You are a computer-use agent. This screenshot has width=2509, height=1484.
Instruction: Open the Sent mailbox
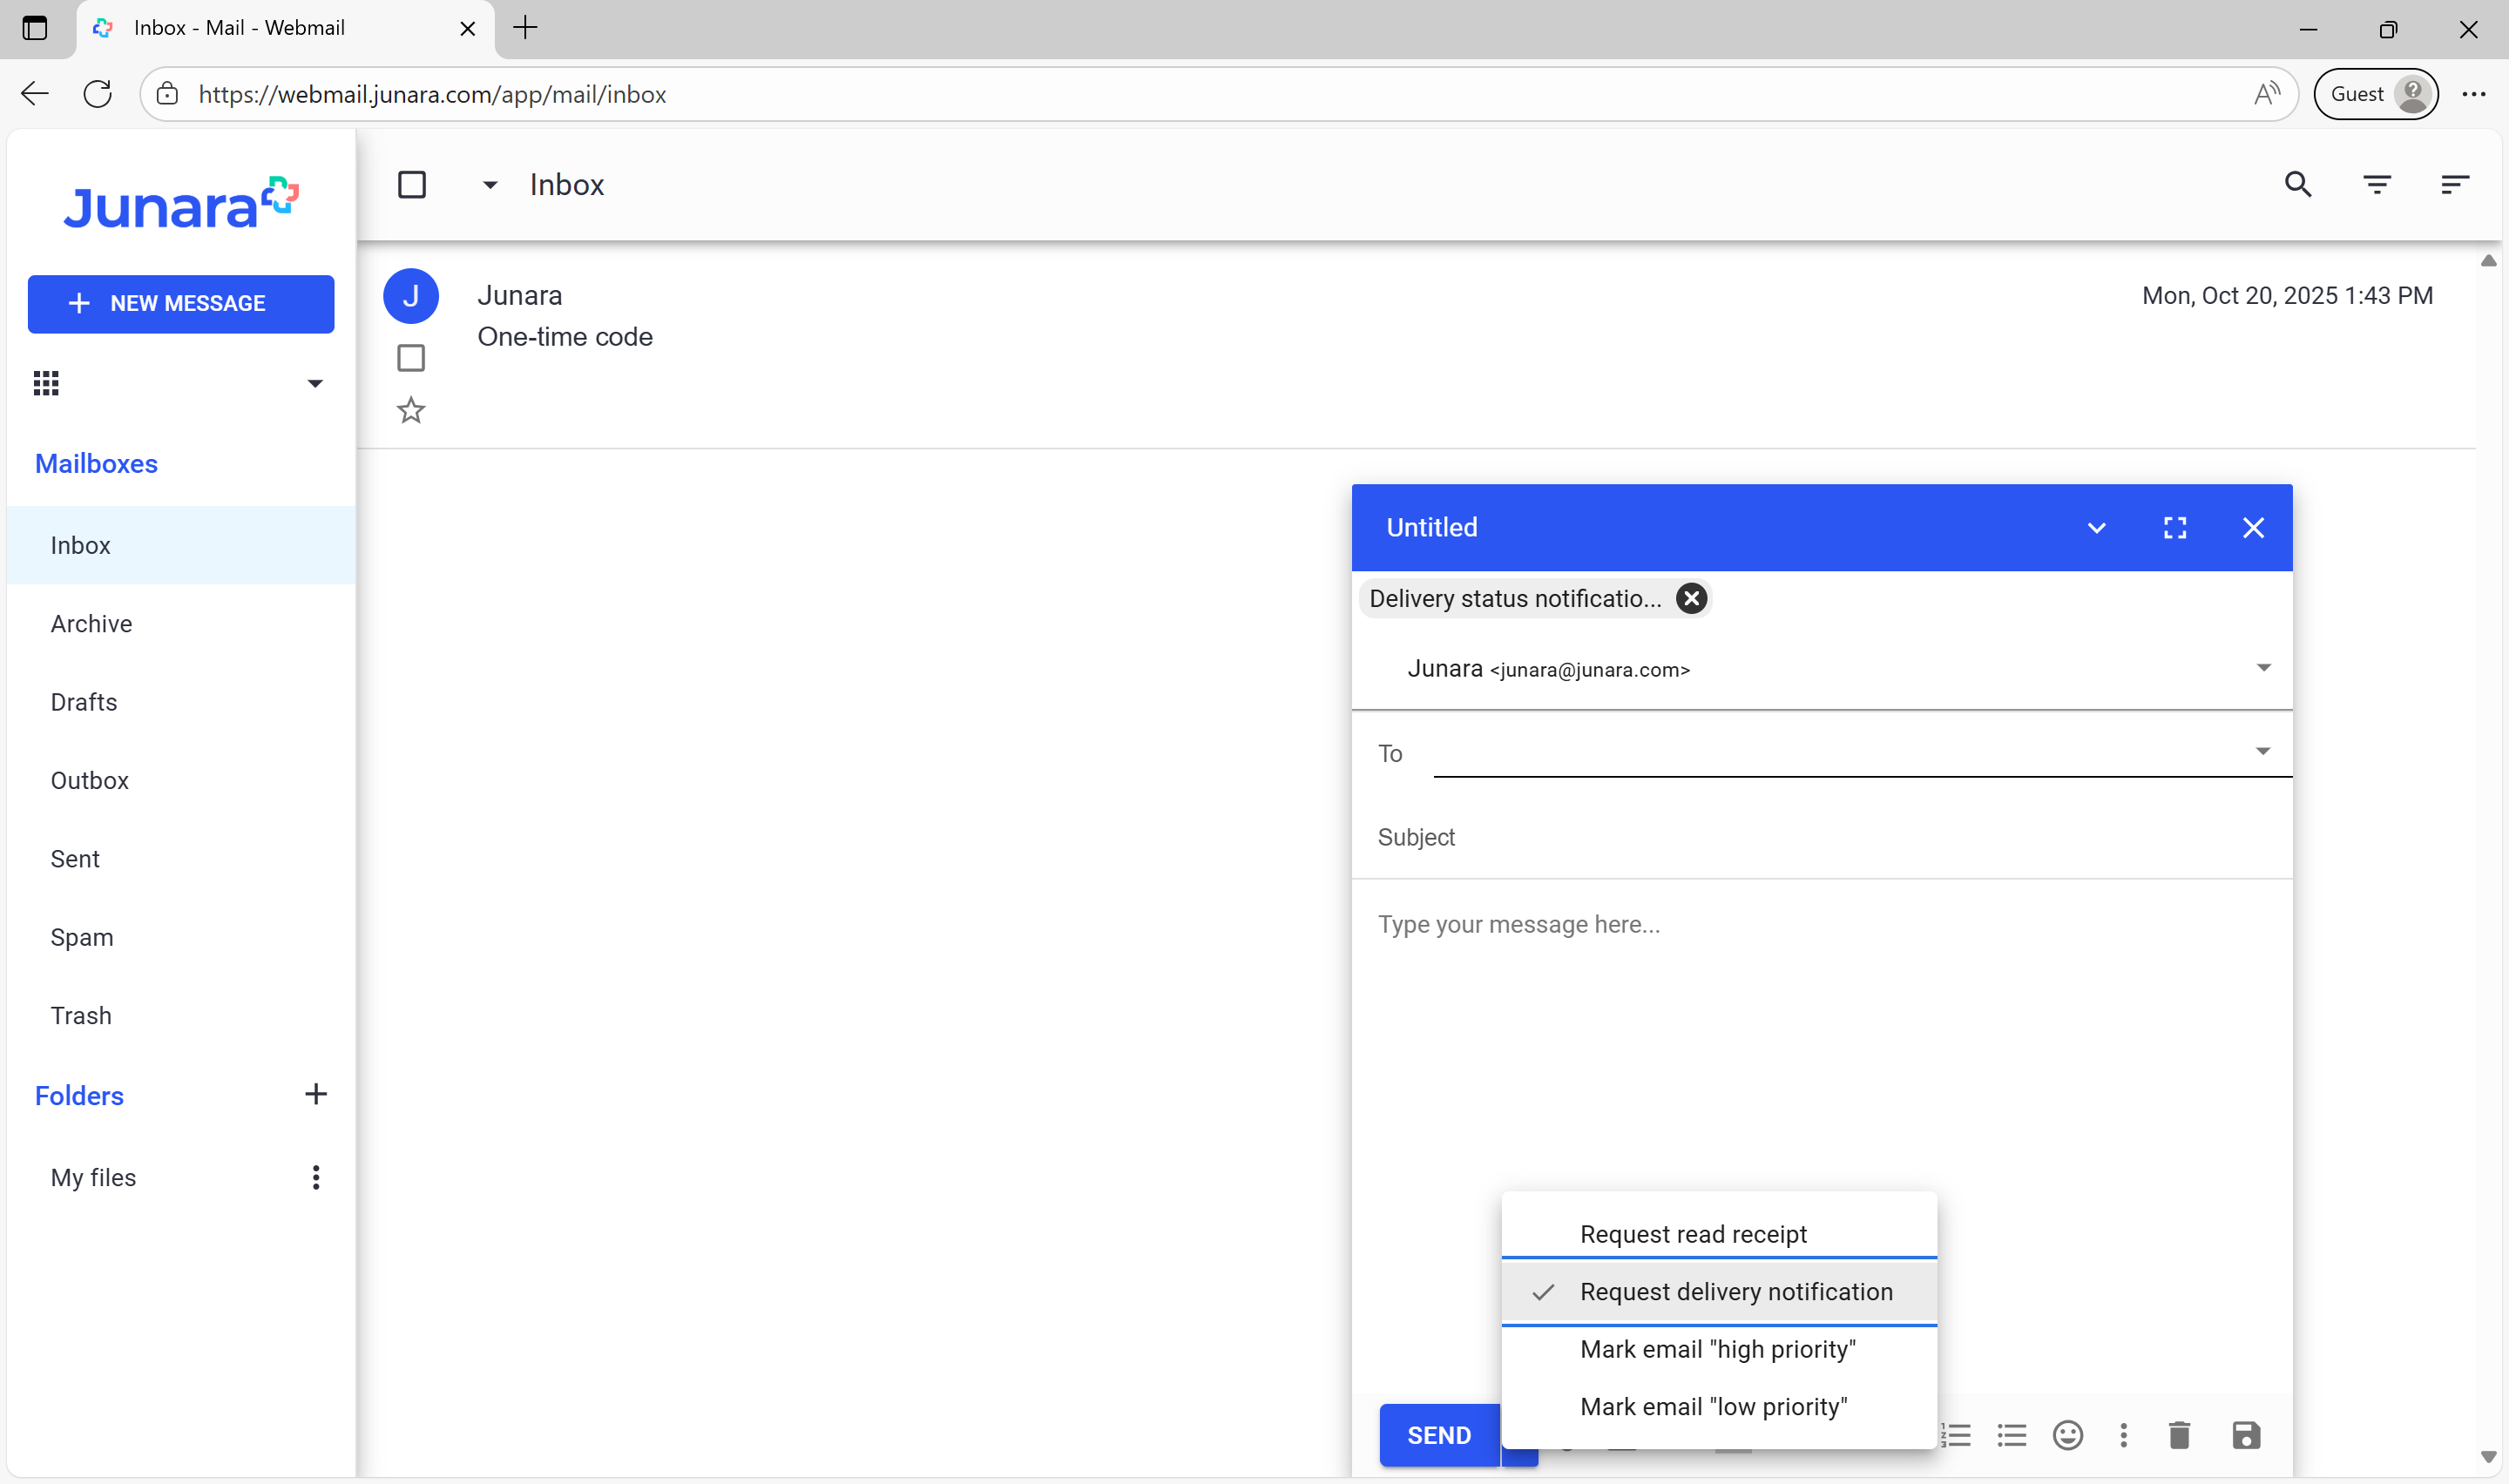pyautogui.click(x=181, y=858)
